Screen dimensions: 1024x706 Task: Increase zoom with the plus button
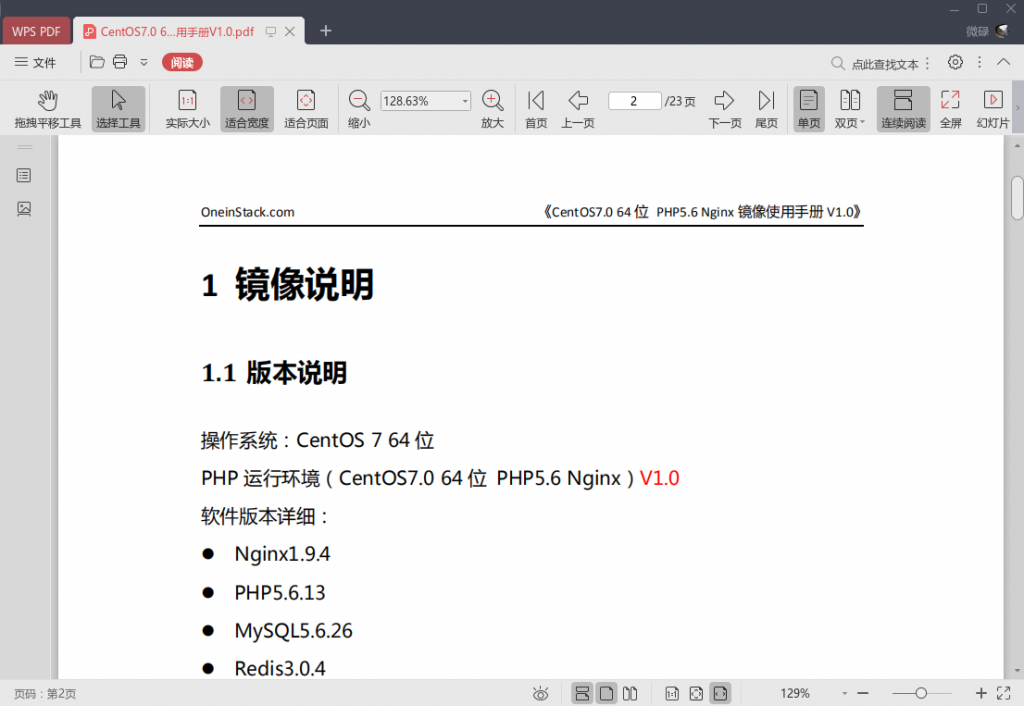tap(981, 694)
